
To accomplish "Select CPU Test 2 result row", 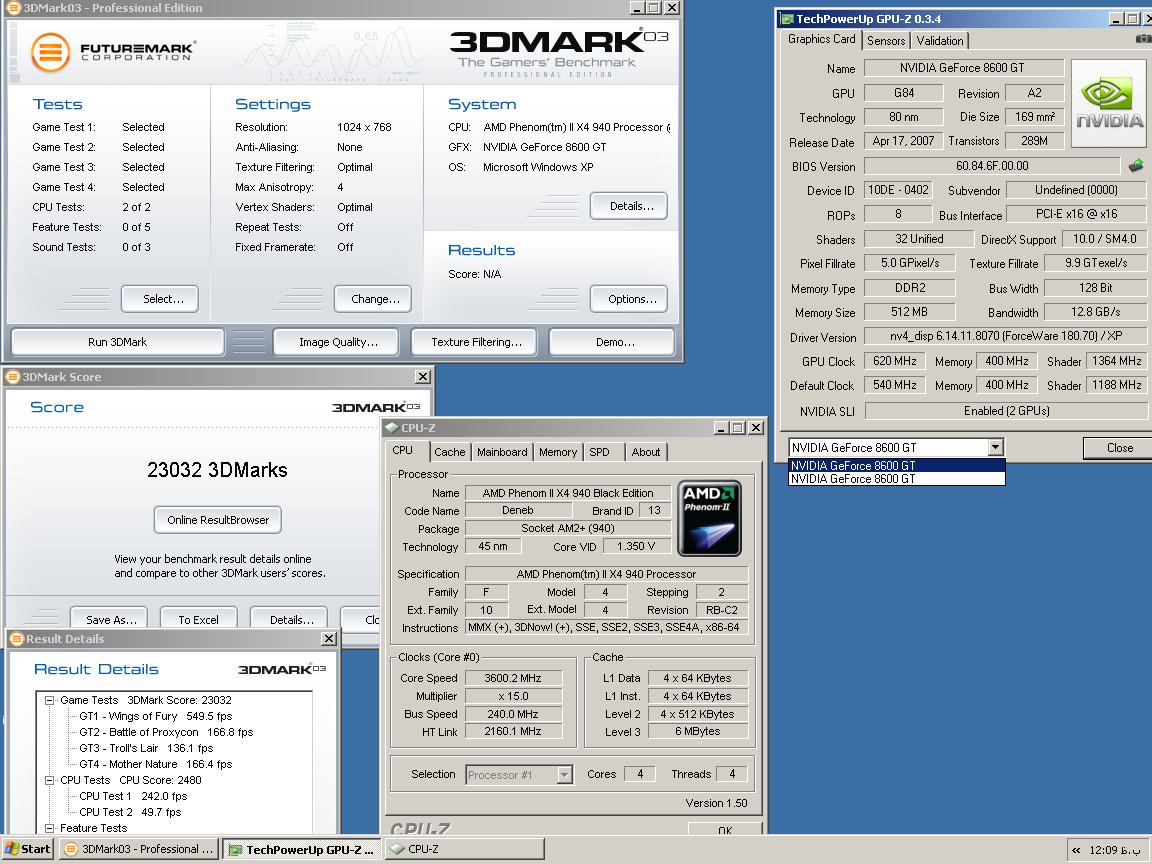I will pos(130,813).
